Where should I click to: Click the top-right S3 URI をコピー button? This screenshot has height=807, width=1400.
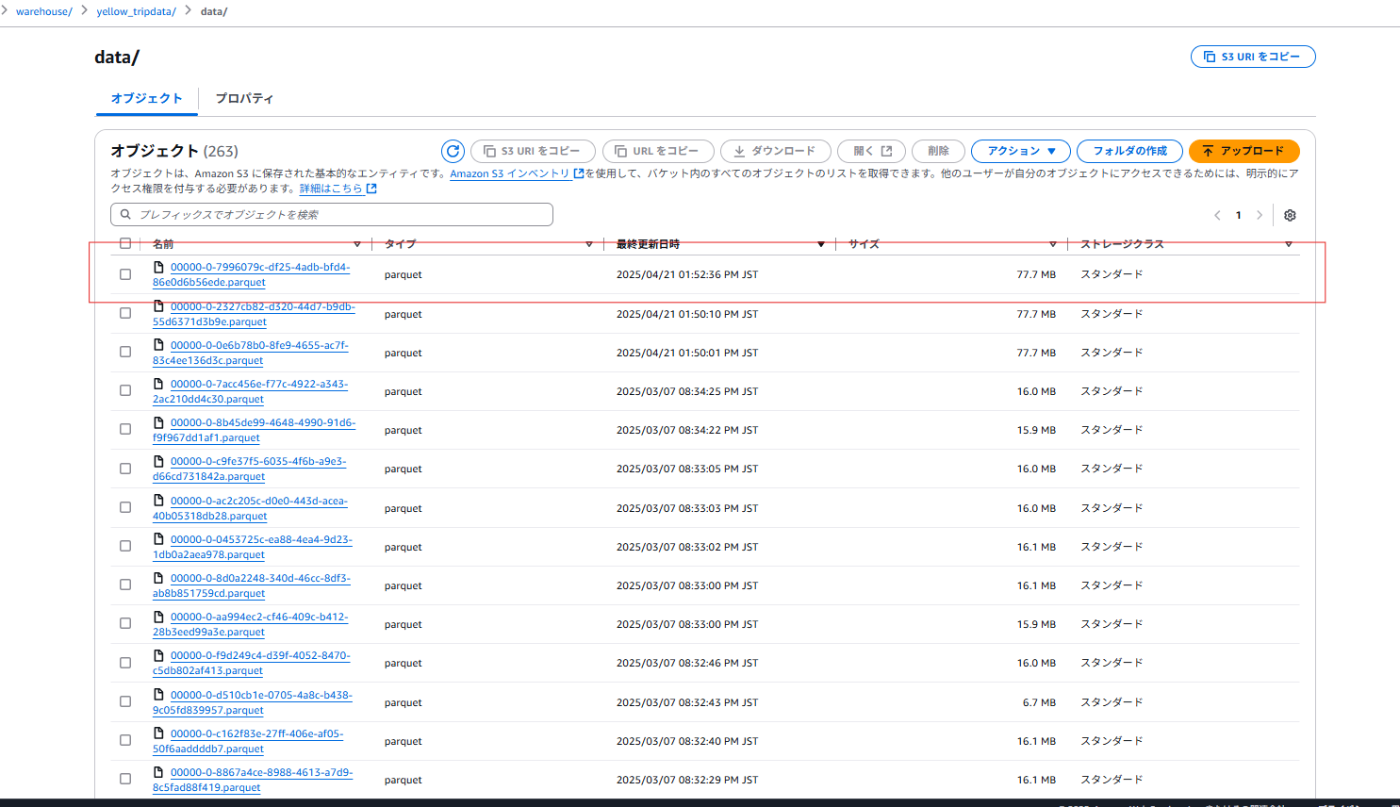[x=1253, y=57]
